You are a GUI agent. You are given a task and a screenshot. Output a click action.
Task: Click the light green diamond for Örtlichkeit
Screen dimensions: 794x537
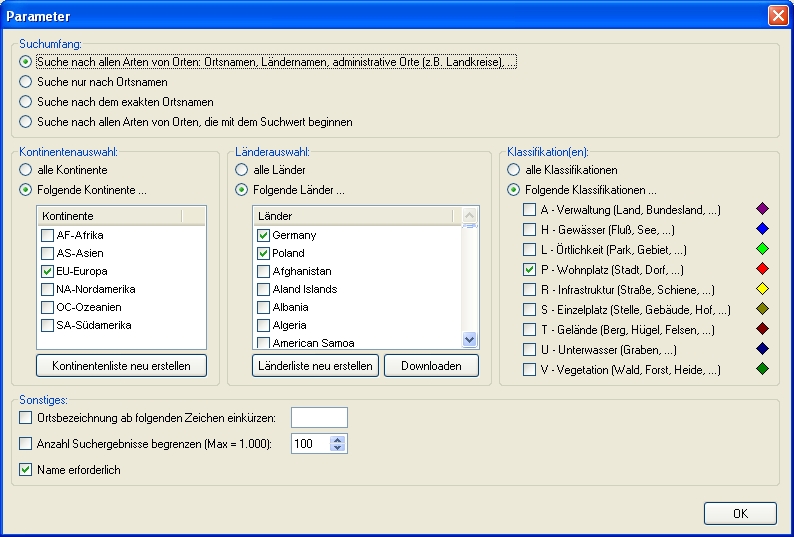762,248
